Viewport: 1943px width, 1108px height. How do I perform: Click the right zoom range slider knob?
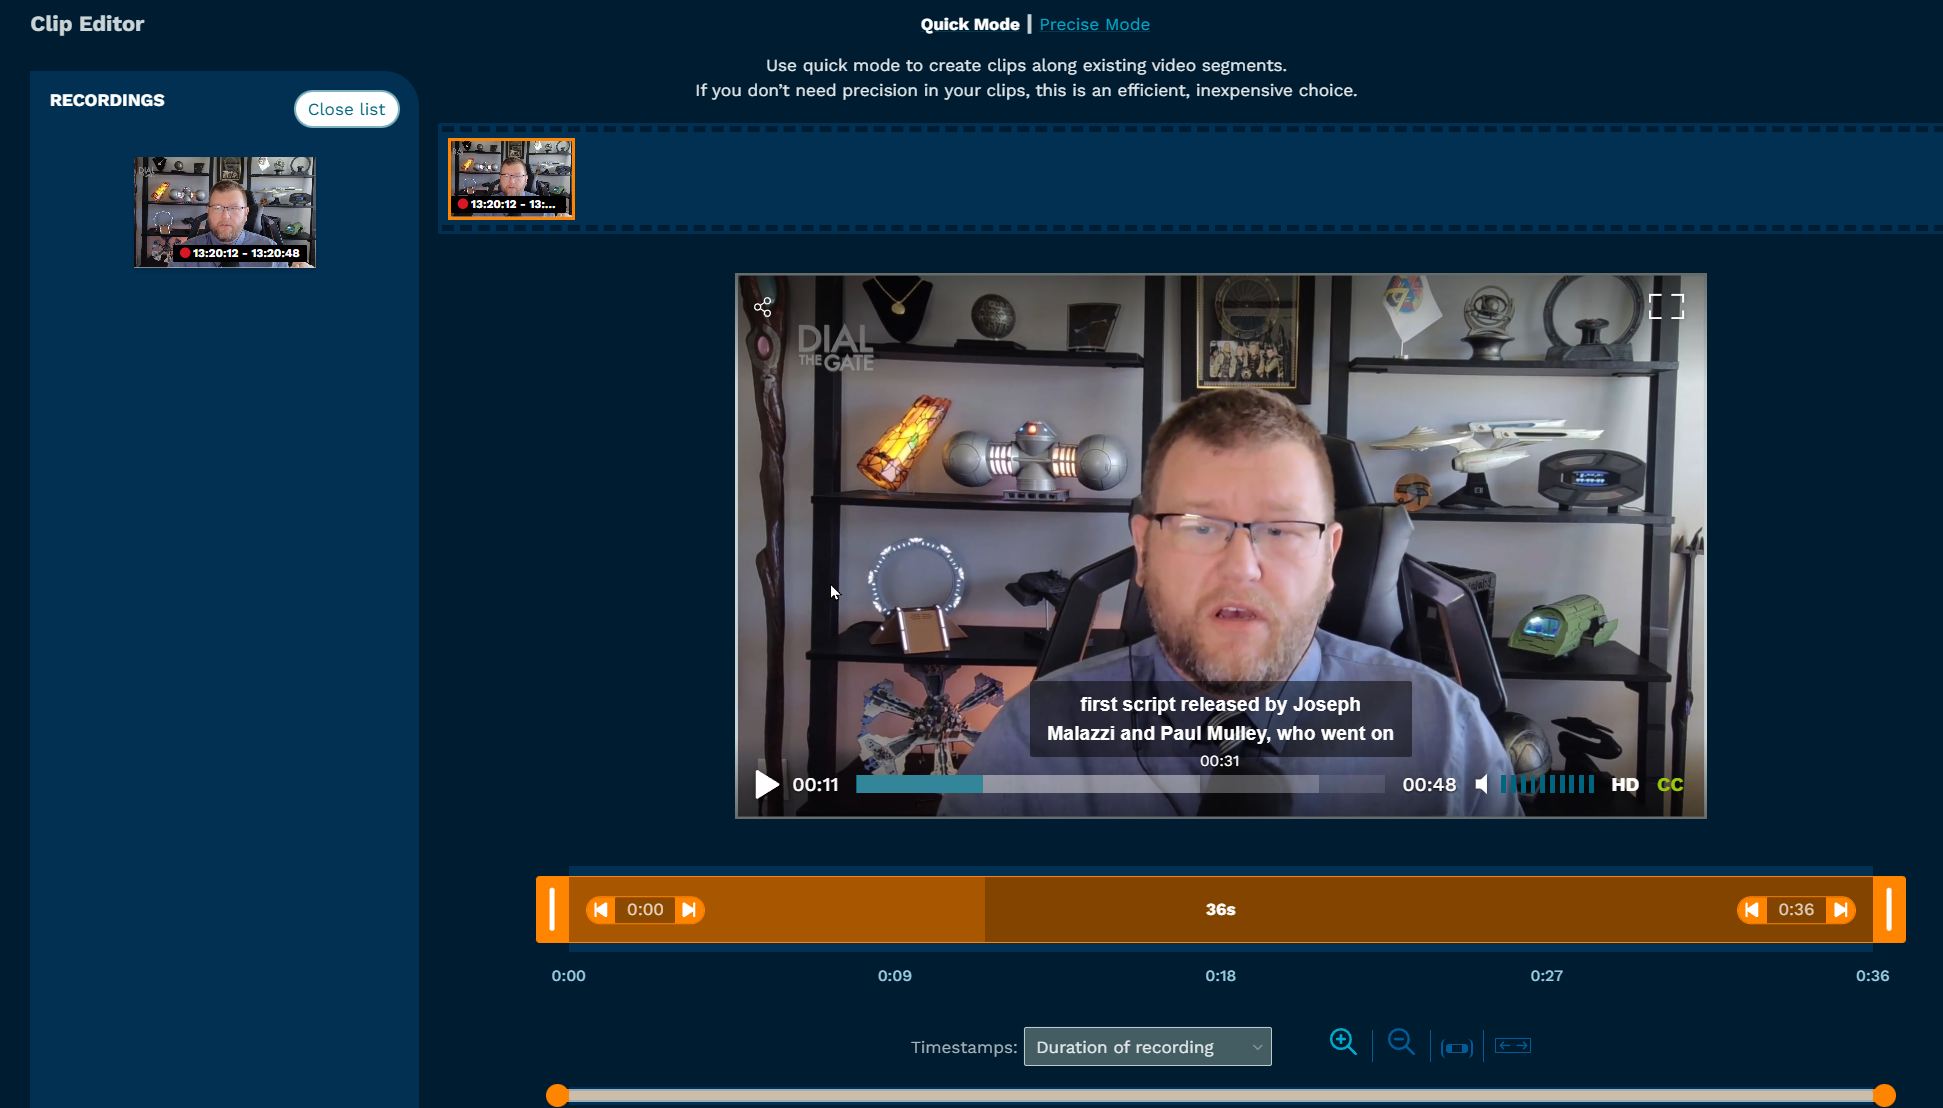click(1884, 1095)
